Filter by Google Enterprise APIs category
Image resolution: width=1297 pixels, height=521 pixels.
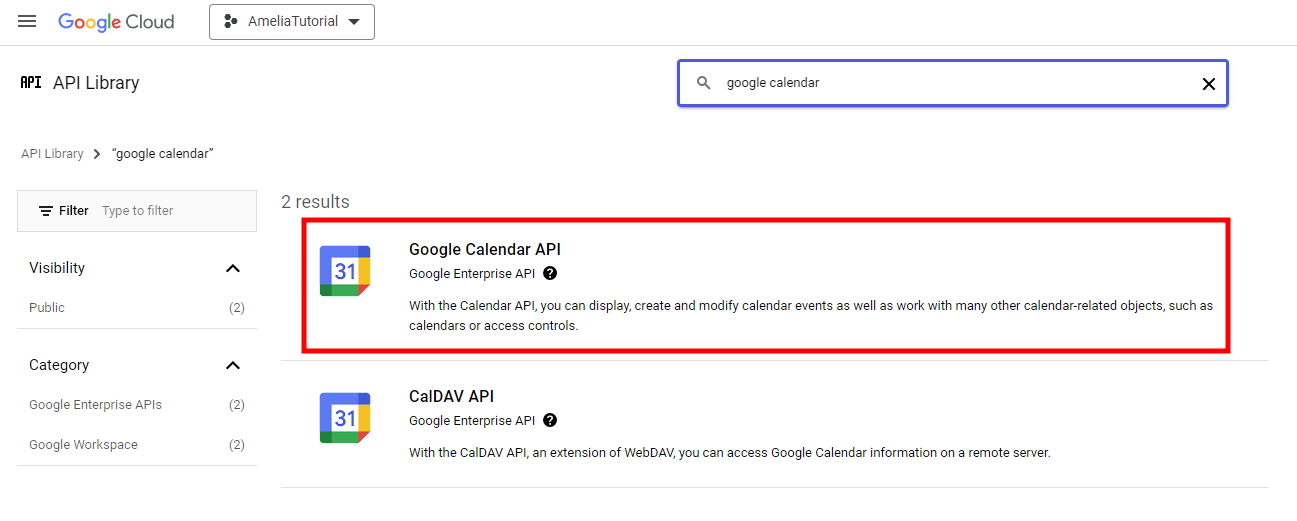click(x=95, y=405)
